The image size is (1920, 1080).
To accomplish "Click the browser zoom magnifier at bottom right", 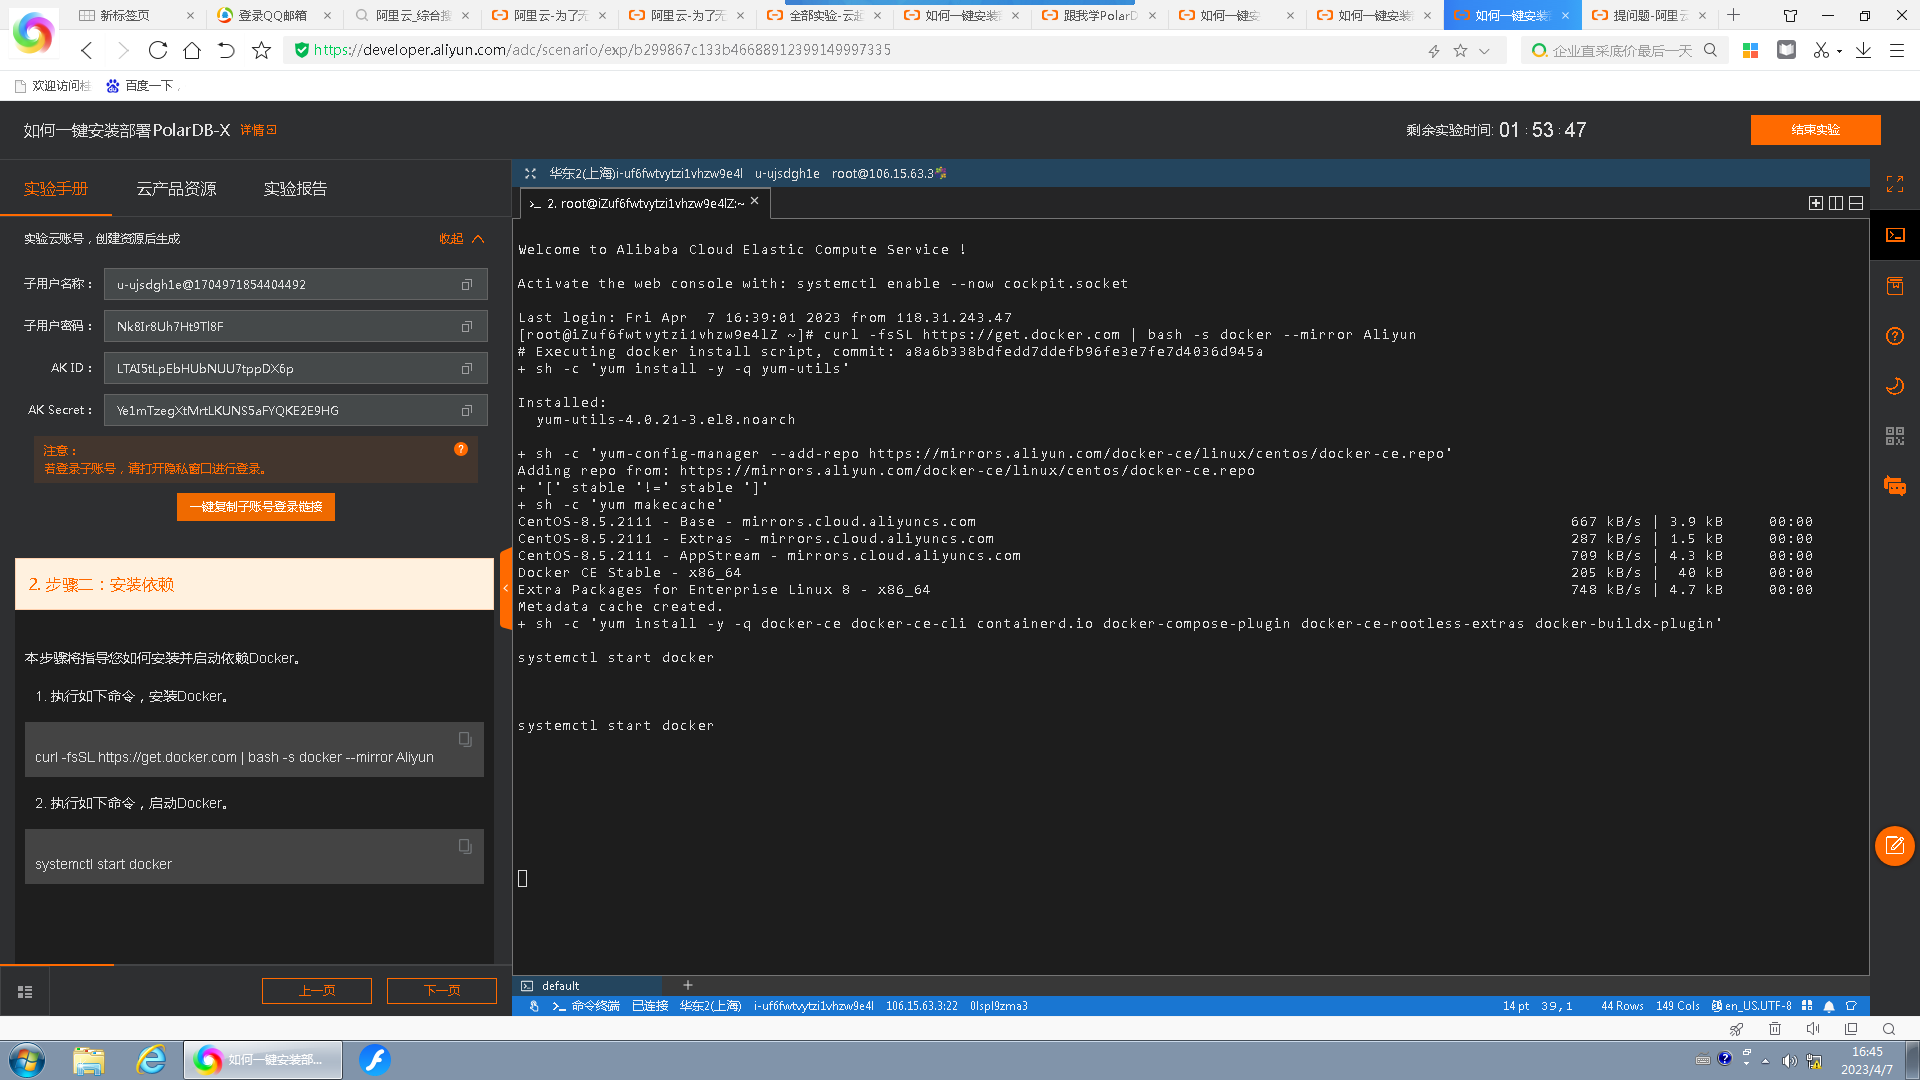I will 1889,1029.
